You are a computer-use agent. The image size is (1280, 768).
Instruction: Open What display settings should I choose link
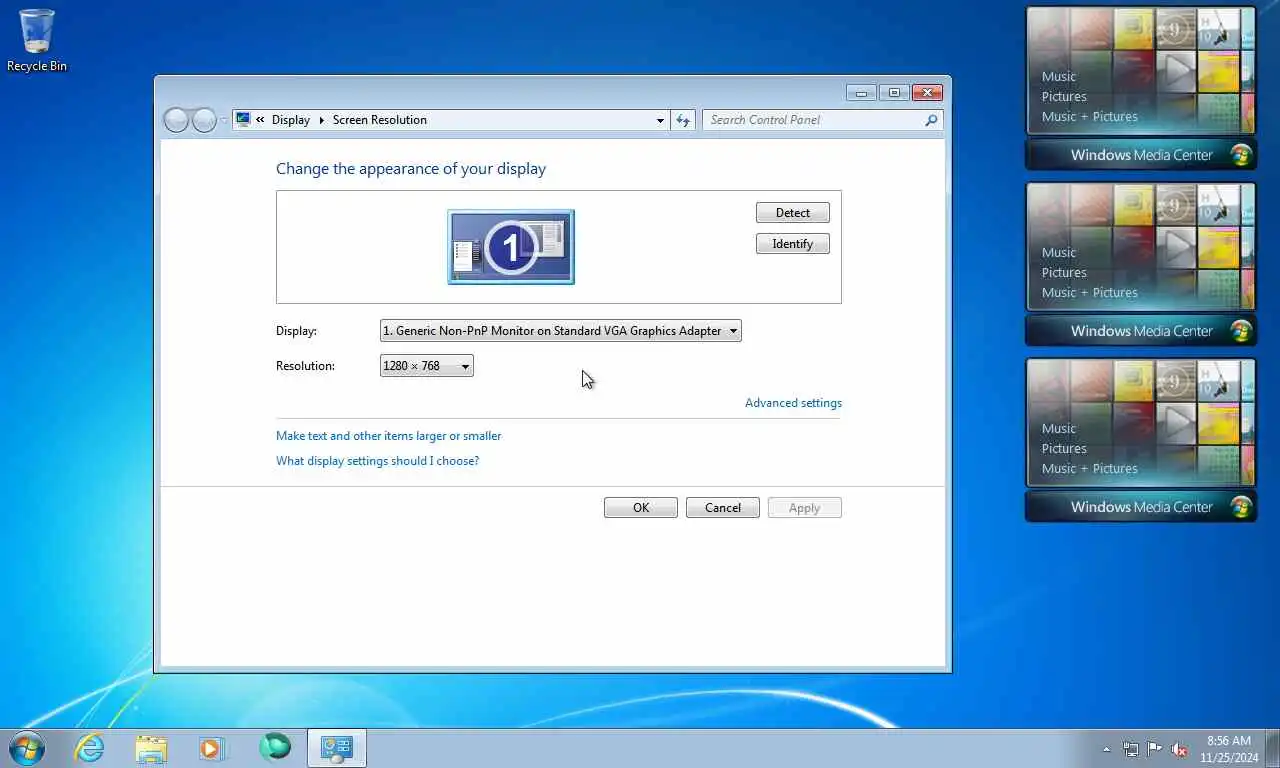point(378,461)
